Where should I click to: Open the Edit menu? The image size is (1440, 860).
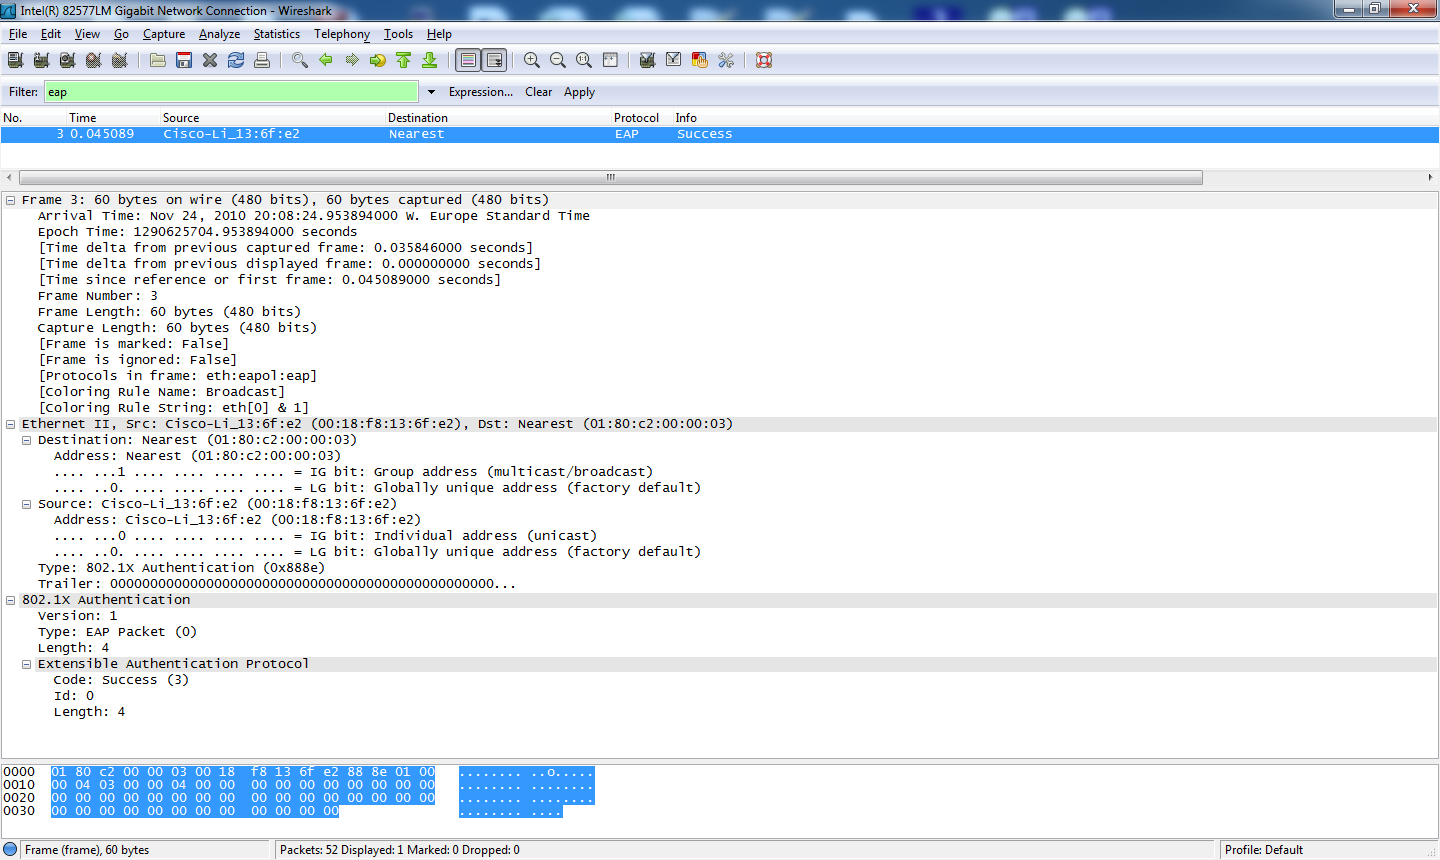51,34
